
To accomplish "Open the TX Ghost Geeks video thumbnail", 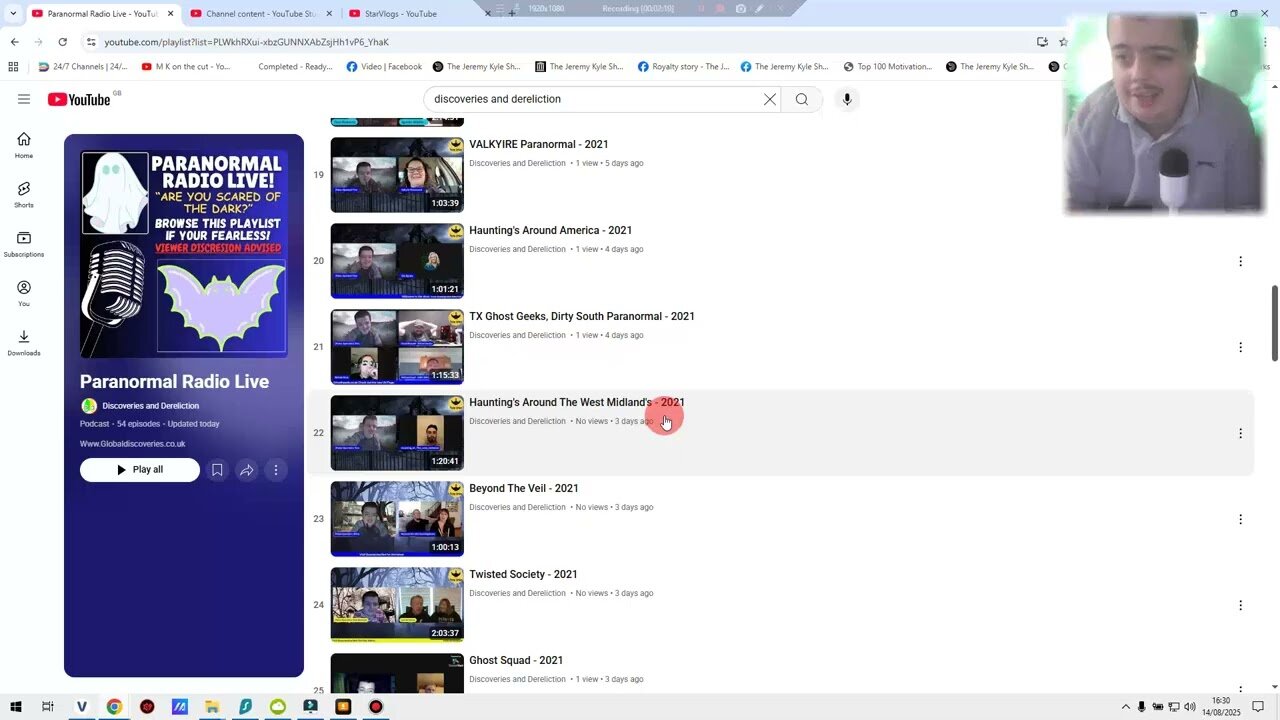I will coord(397,347).
